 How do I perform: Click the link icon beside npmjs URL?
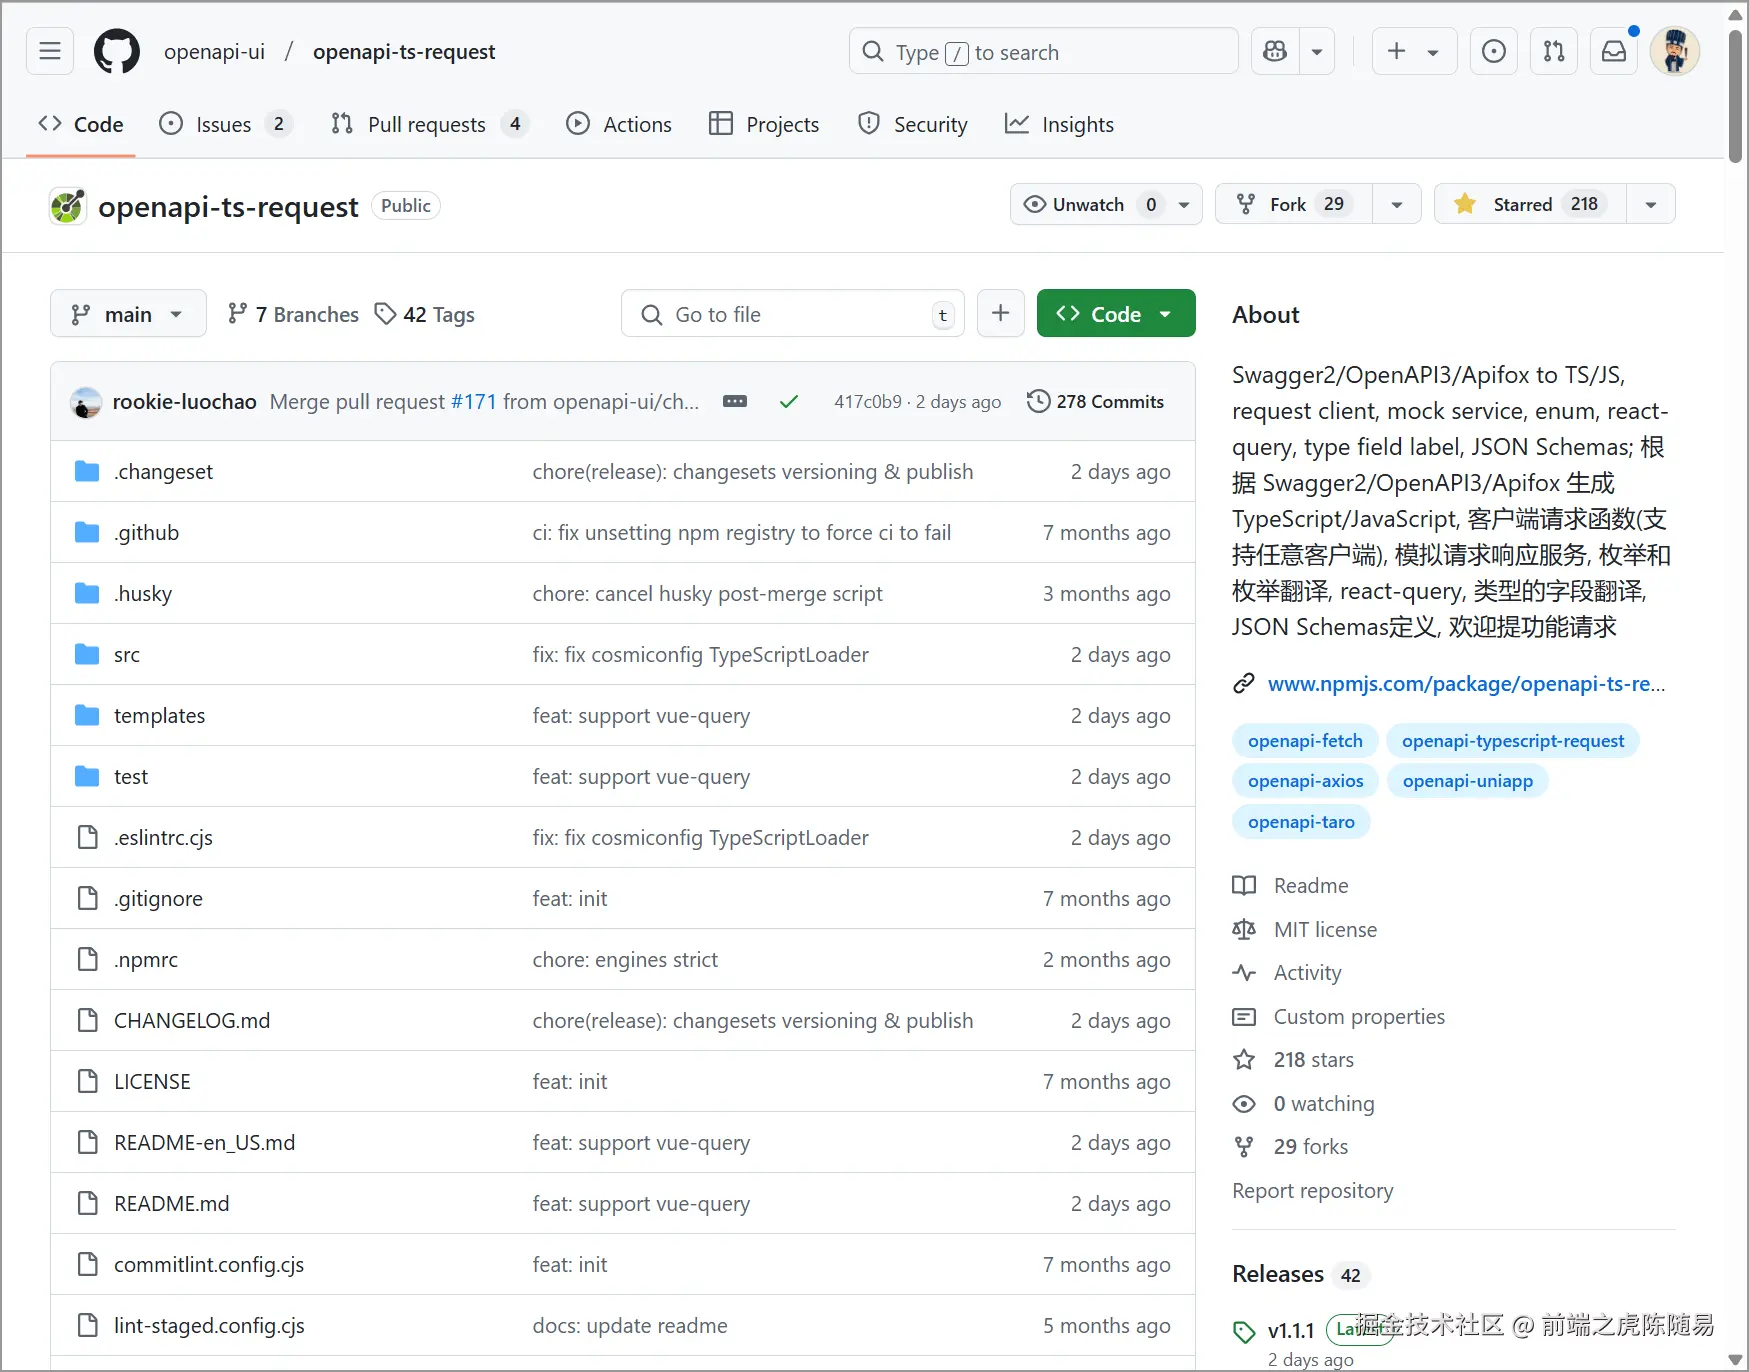(x=1244, y=684)
